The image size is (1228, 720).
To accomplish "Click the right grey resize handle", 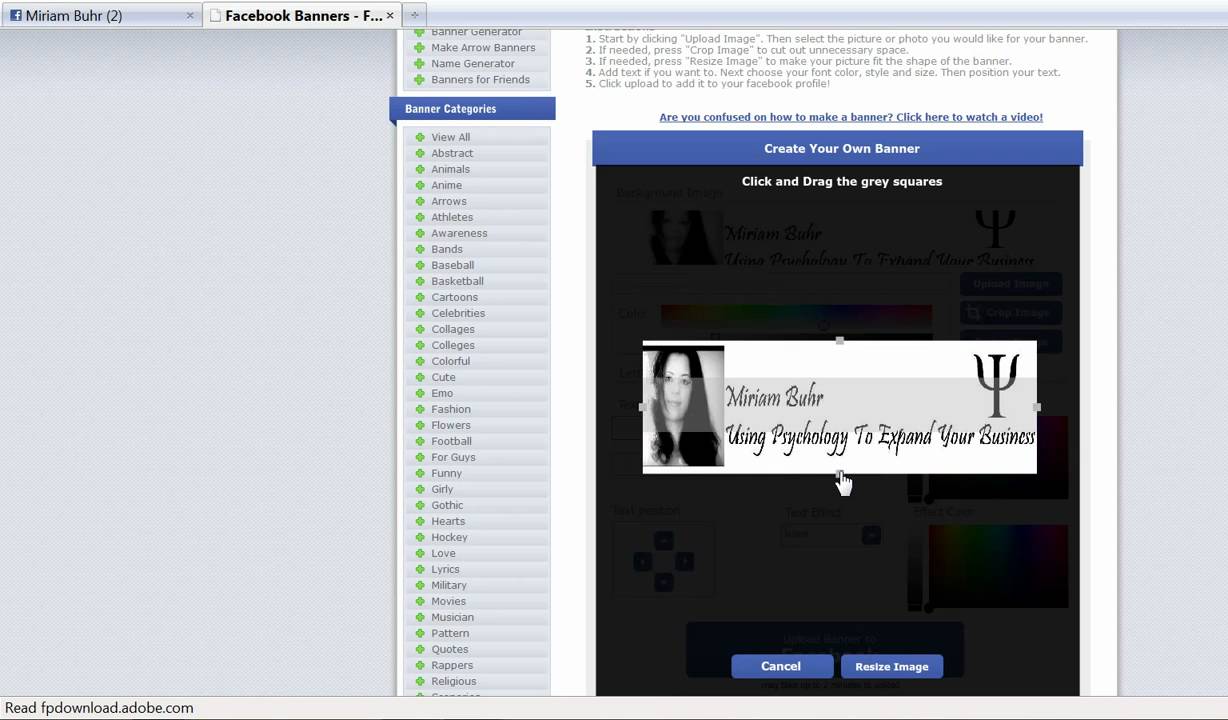I will [1037, 407].
